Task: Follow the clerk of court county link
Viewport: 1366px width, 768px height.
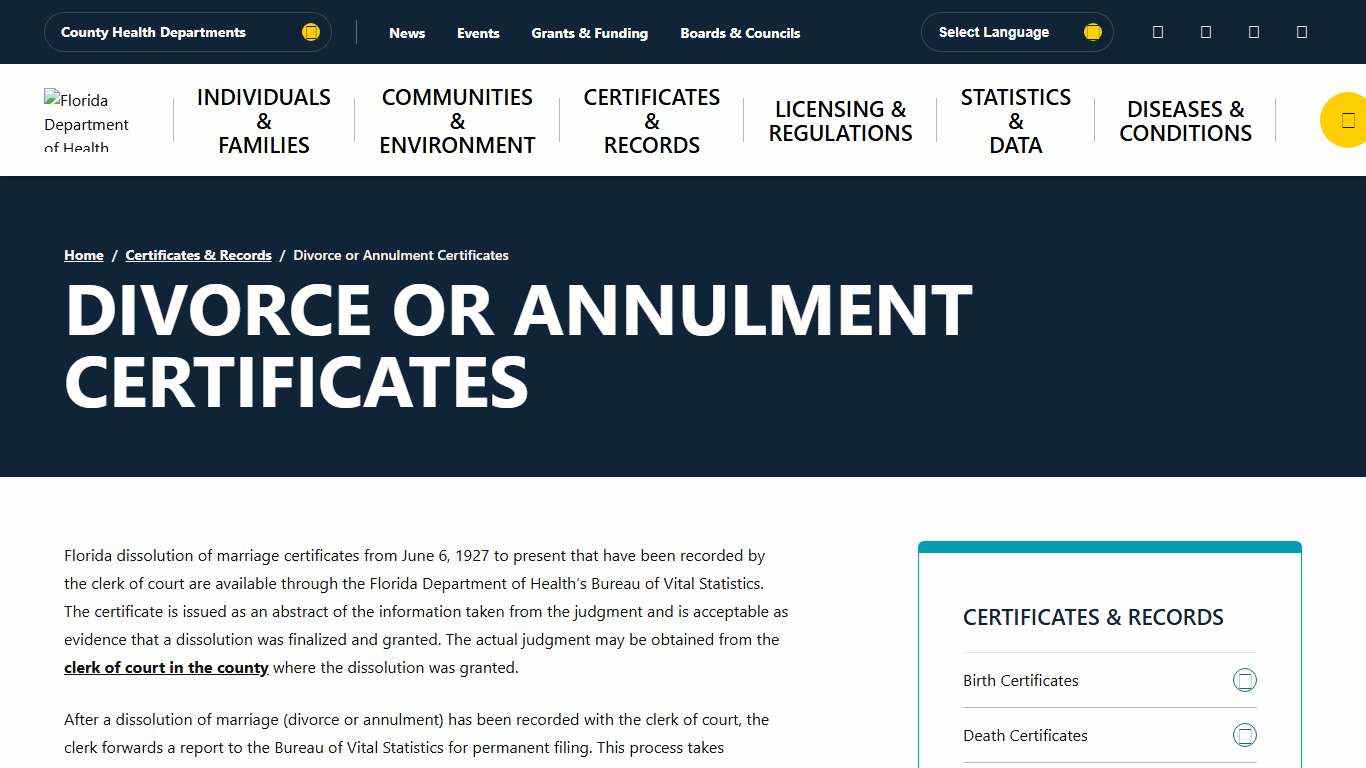Action: point(166,667)
